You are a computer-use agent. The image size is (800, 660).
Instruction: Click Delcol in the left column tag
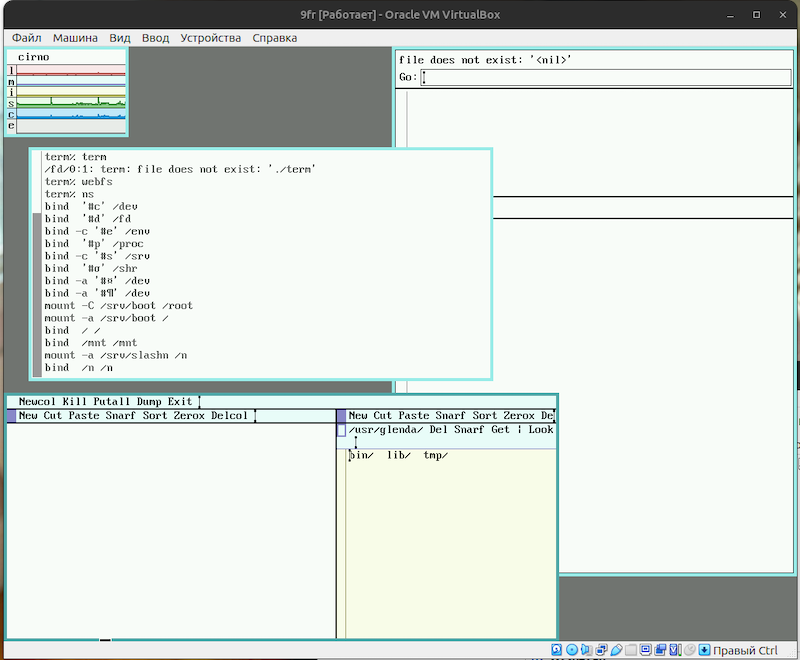click(x=229, y=416)
